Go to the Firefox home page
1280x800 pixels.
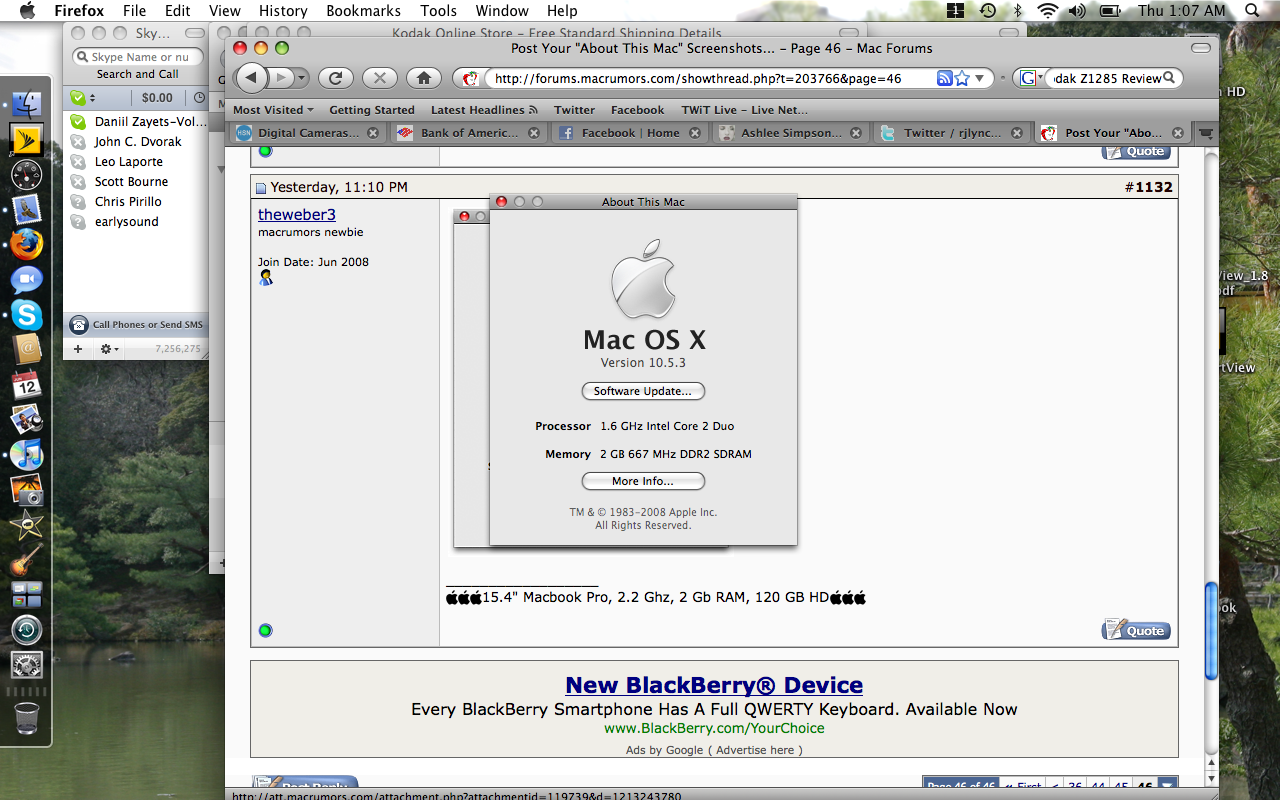coord(423,78)
